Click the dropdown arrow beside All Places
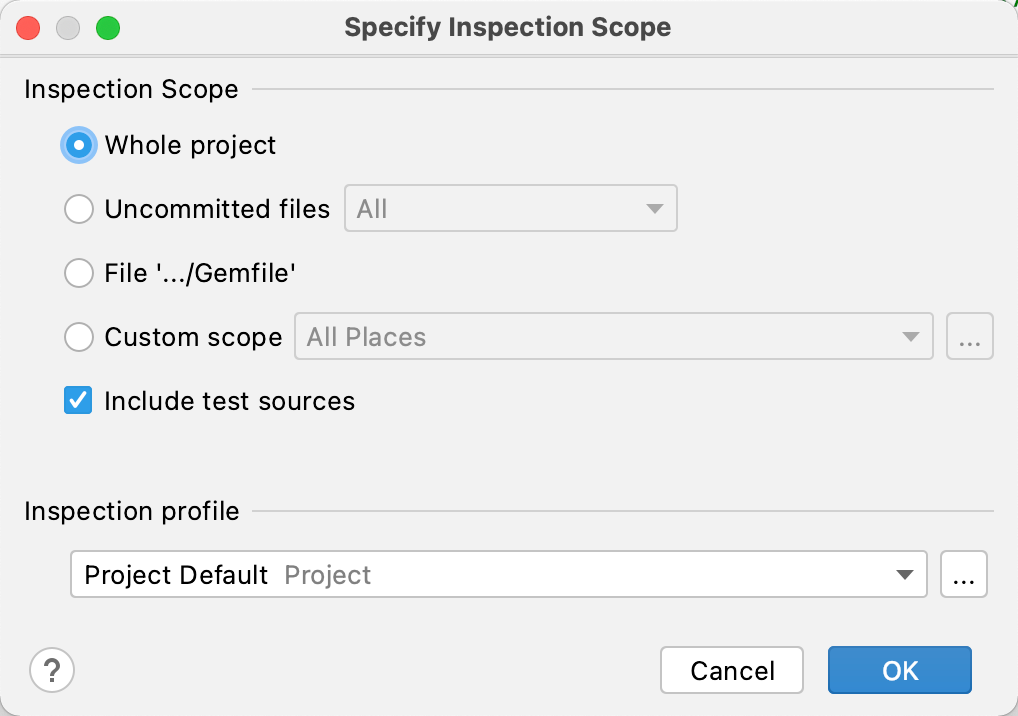 click(x=912, y=336)
